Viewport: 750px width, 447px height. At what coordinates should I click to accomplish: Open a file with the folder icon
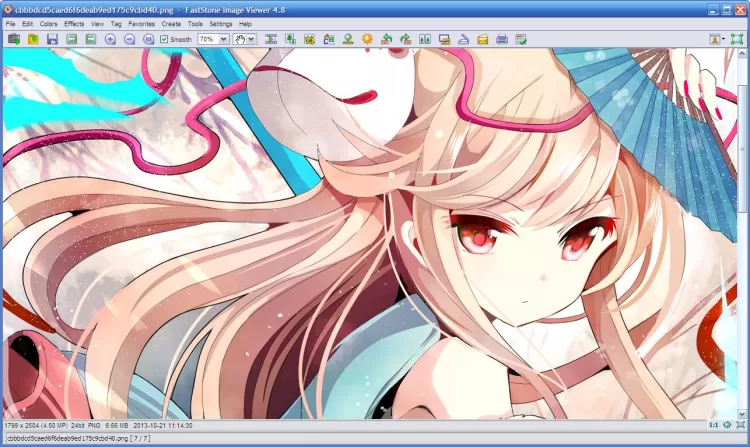click(33, 39)
